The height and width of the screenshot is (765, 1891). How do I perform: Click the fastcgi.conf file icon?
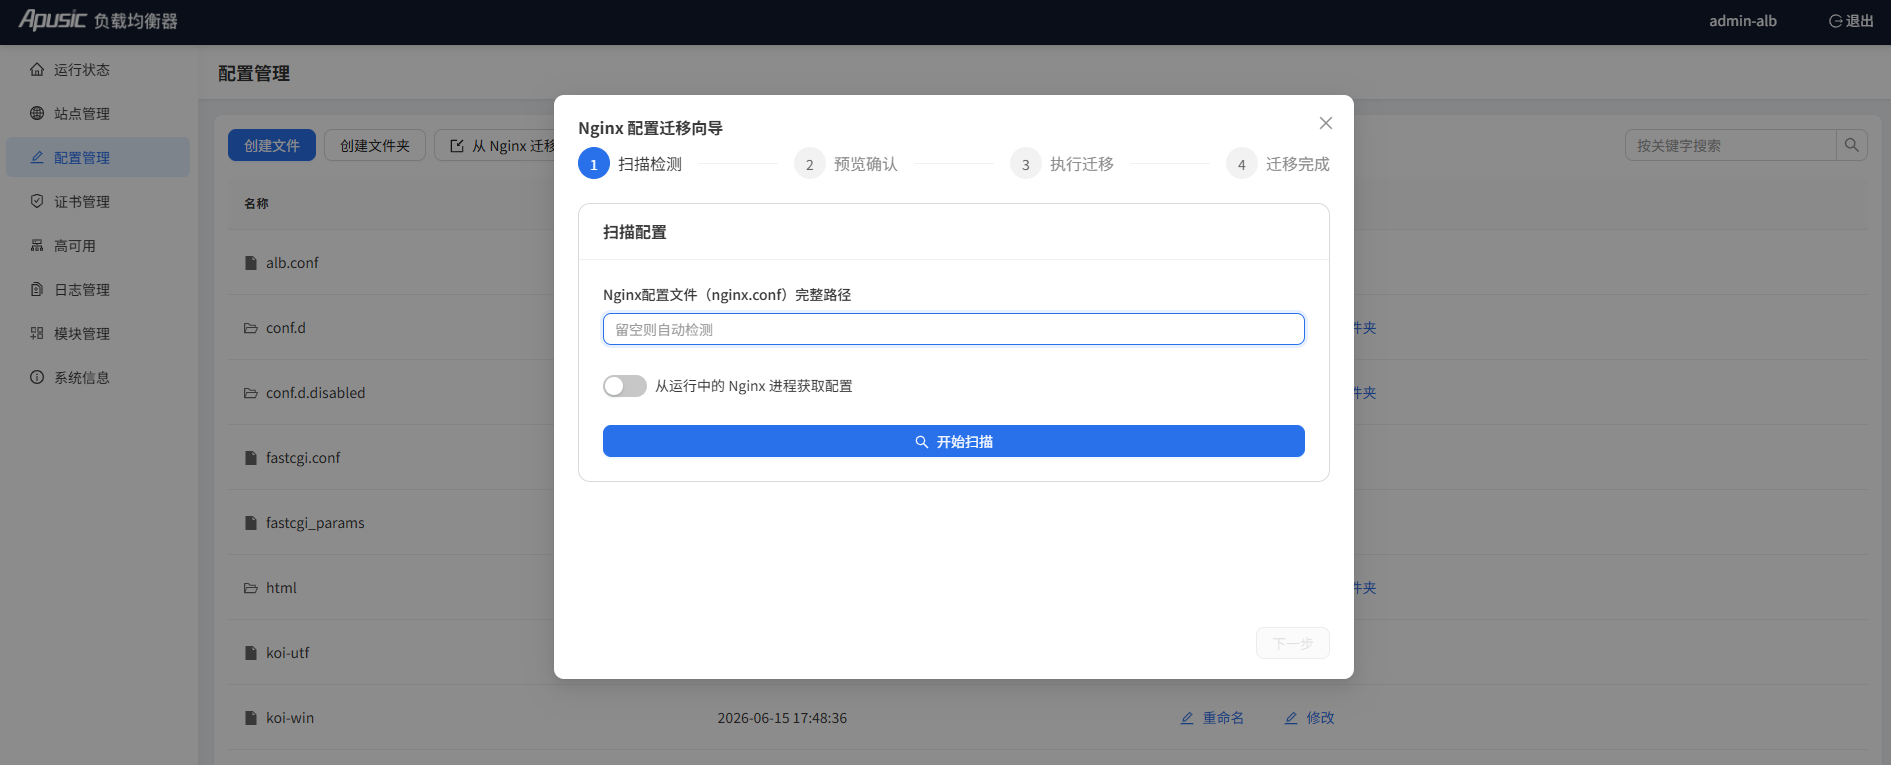[x=251, y=458]
